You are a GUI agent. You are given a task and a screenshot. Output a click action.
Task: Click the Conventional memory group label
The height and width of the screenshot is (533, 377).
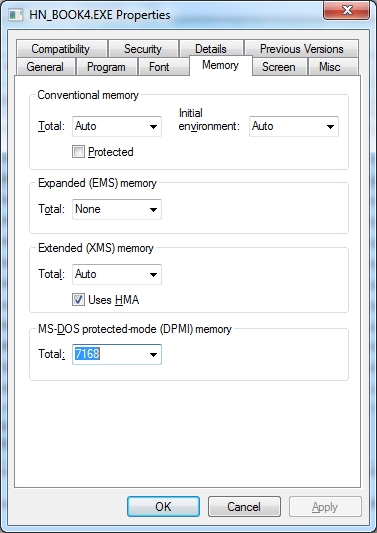88,95
